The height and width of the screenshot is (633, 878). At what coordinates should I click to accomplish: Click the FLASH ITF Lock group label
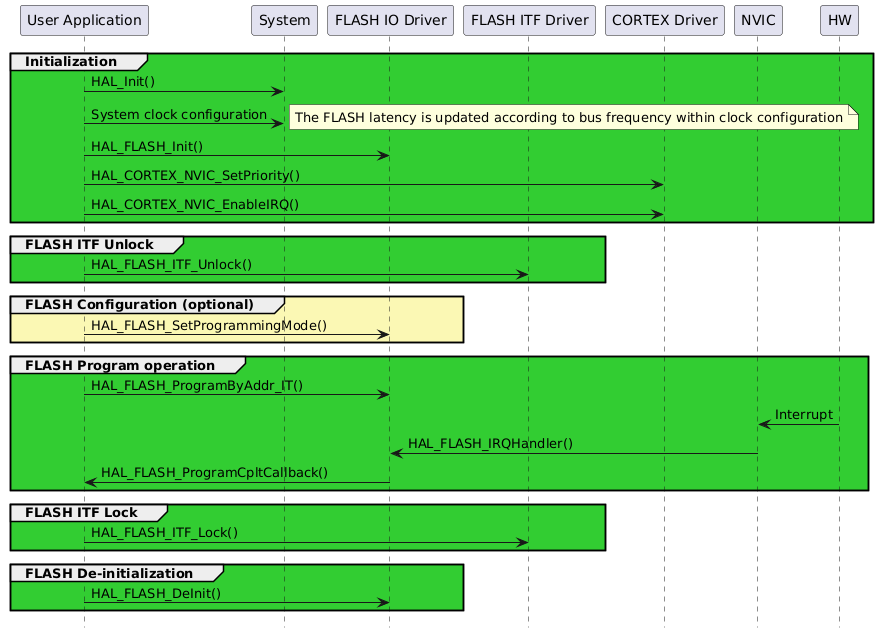[81, 513]
